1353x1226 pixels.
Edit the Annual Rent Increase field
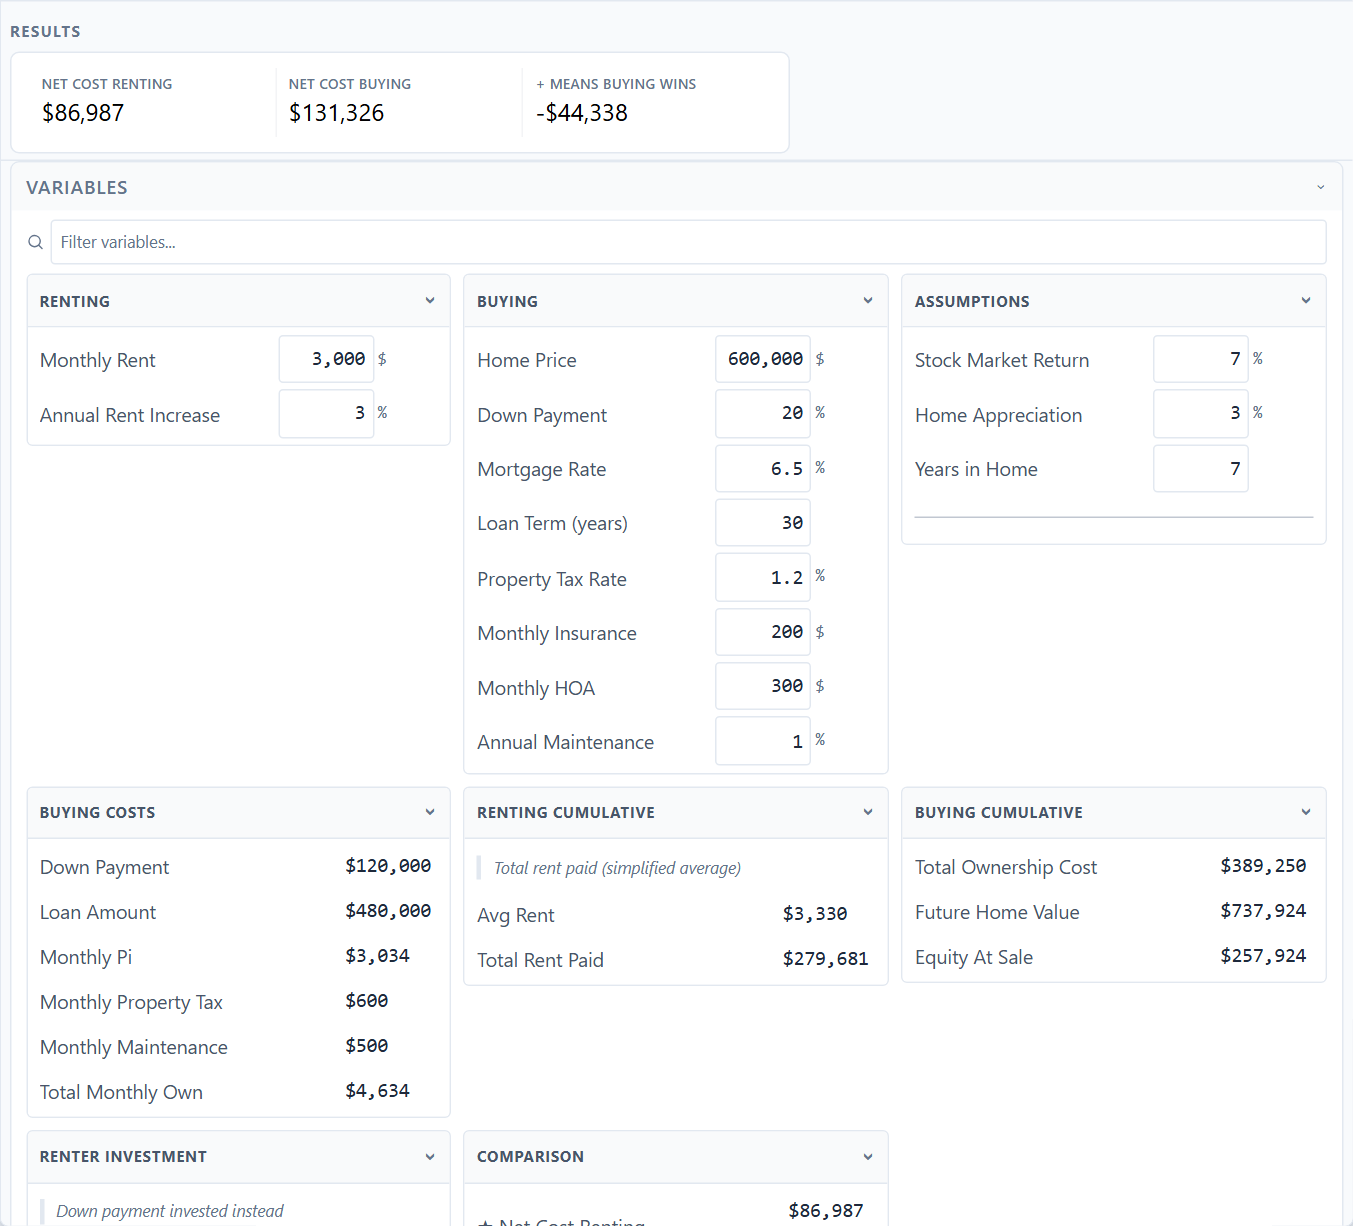click(x=326, y=414)
